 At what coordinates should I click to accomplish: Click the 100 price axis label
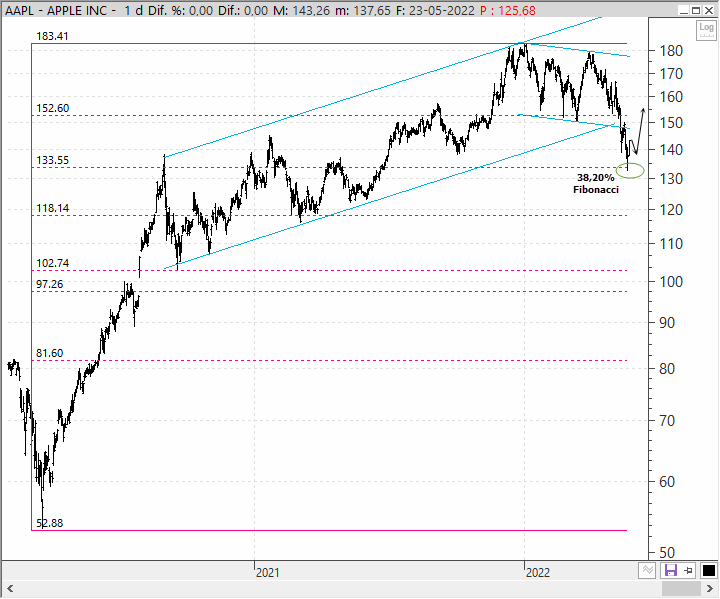tap(671, 282)
